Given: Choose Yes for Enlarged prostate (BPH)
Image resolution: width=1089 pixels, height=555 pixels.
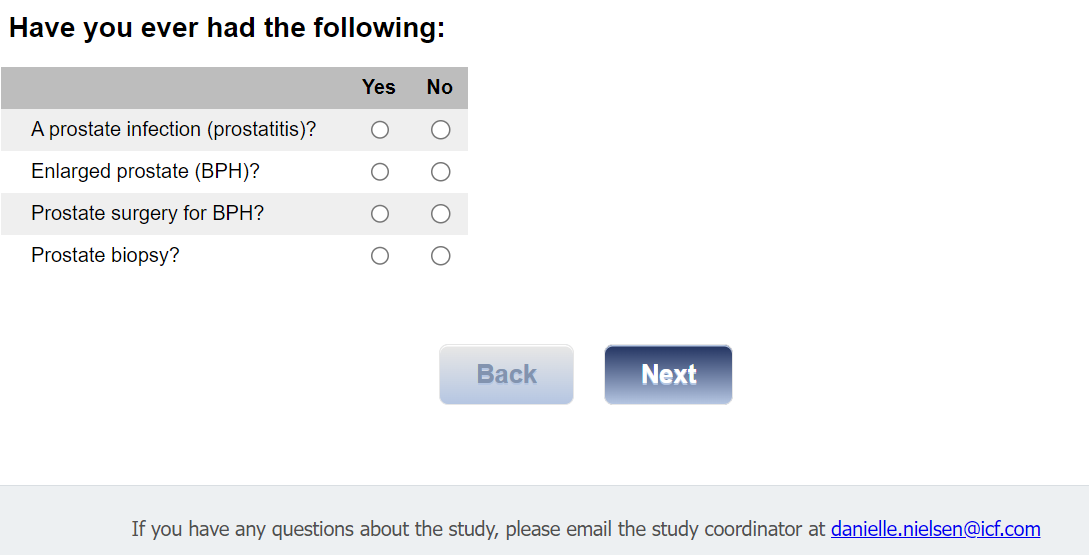Looking at the screenshot, I should 380,172.
